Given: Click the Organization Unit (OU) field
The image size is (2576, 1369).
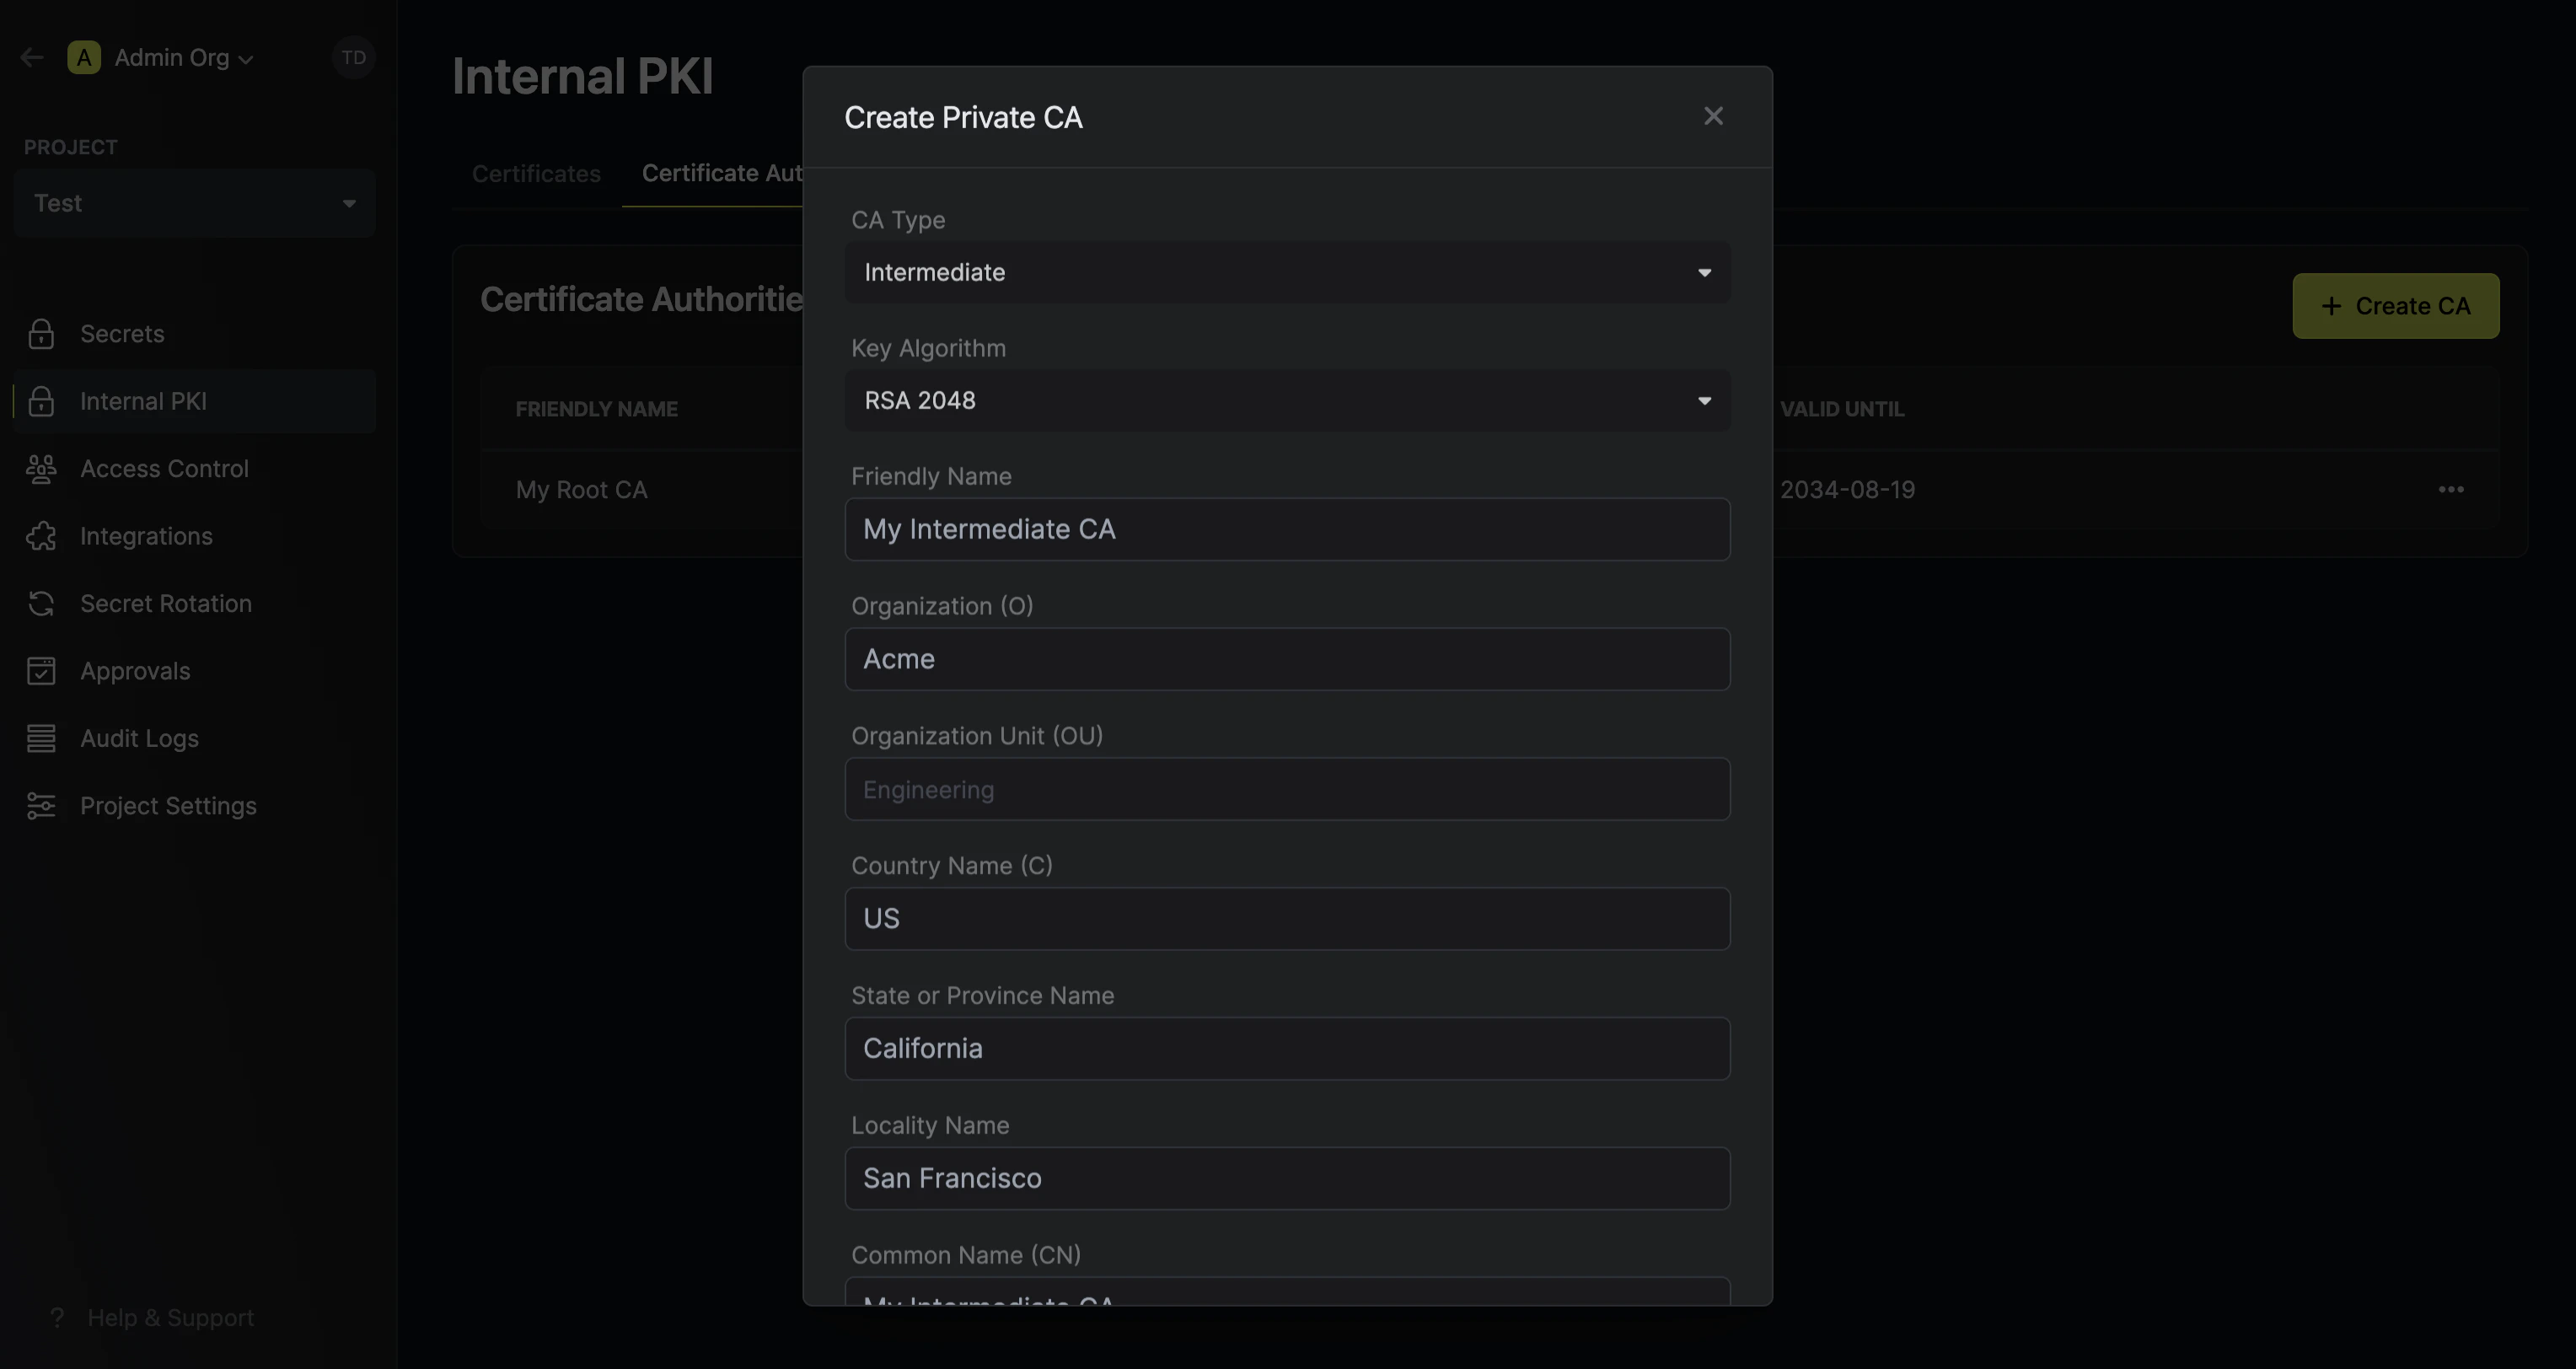Looking at the screenshot, I should (x=1287, y=789).
